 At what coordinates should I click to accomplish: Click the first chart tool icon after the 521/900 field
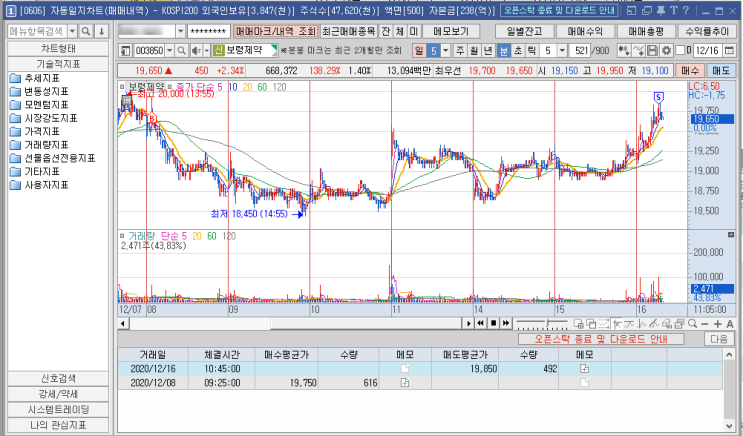(x=624, y=50)
